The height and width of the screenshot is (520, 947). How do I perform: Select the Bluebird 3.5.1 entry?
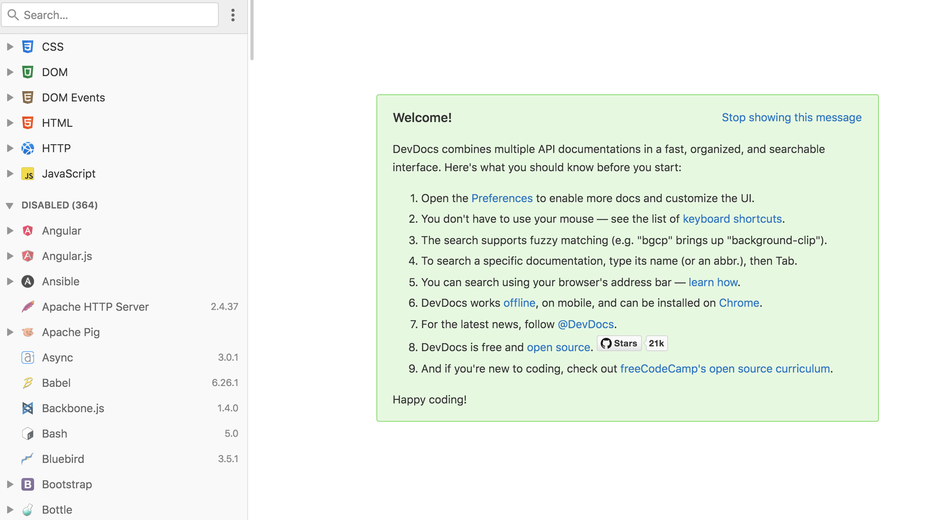(123, 459)
